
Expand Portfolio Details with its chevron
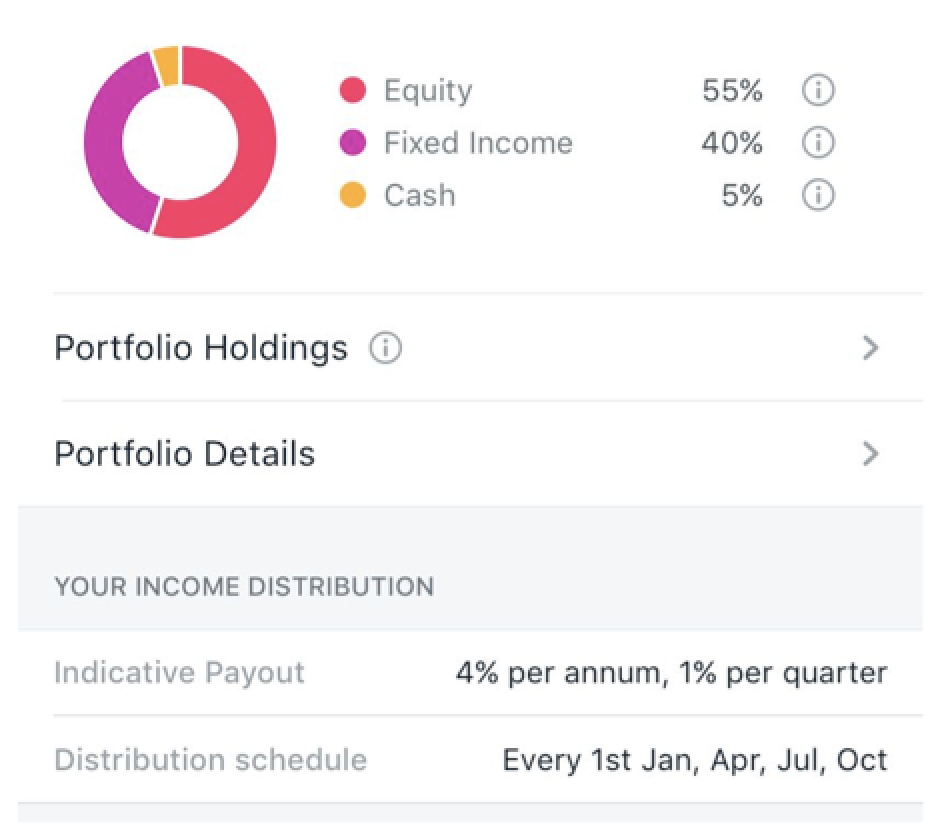870,454
